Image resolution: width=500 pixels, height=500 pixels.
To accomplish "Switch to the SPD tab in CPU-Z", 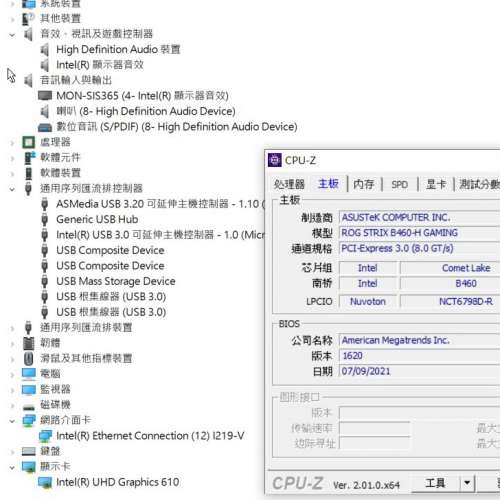I will click(399, 184).
